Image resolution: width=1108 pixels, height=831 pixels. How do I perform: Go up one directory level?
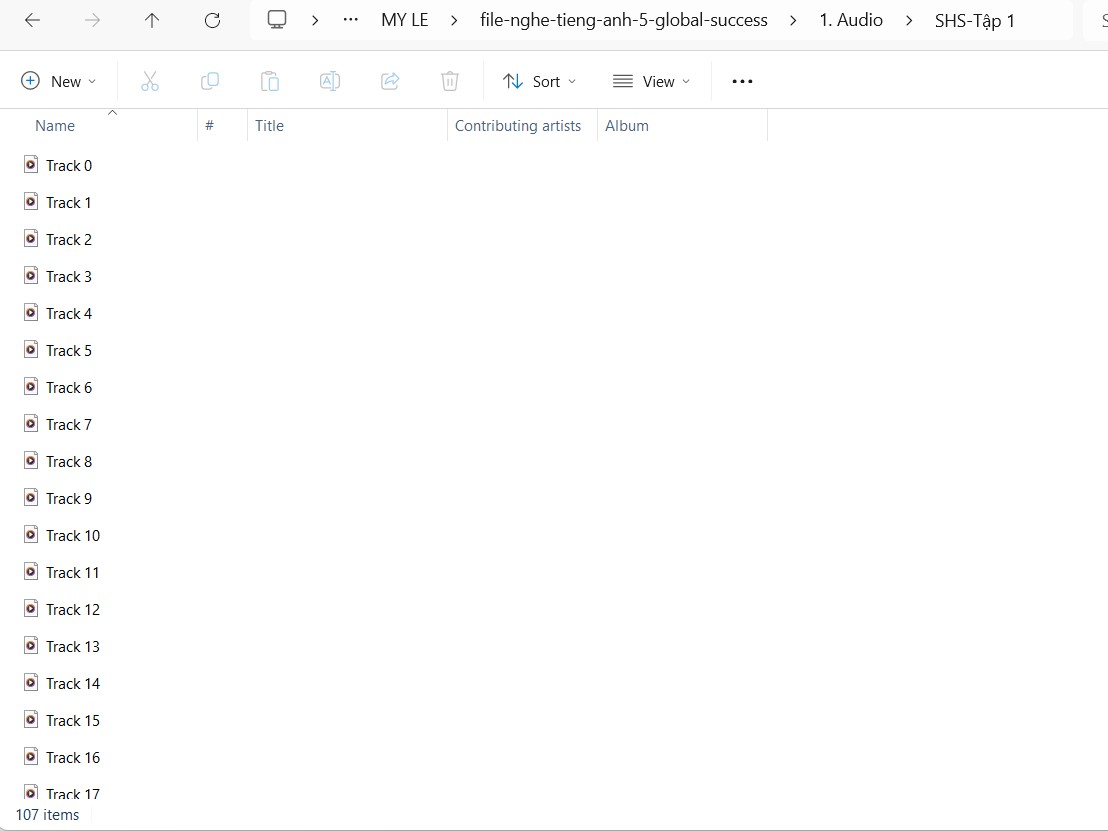tap(152, 20)
